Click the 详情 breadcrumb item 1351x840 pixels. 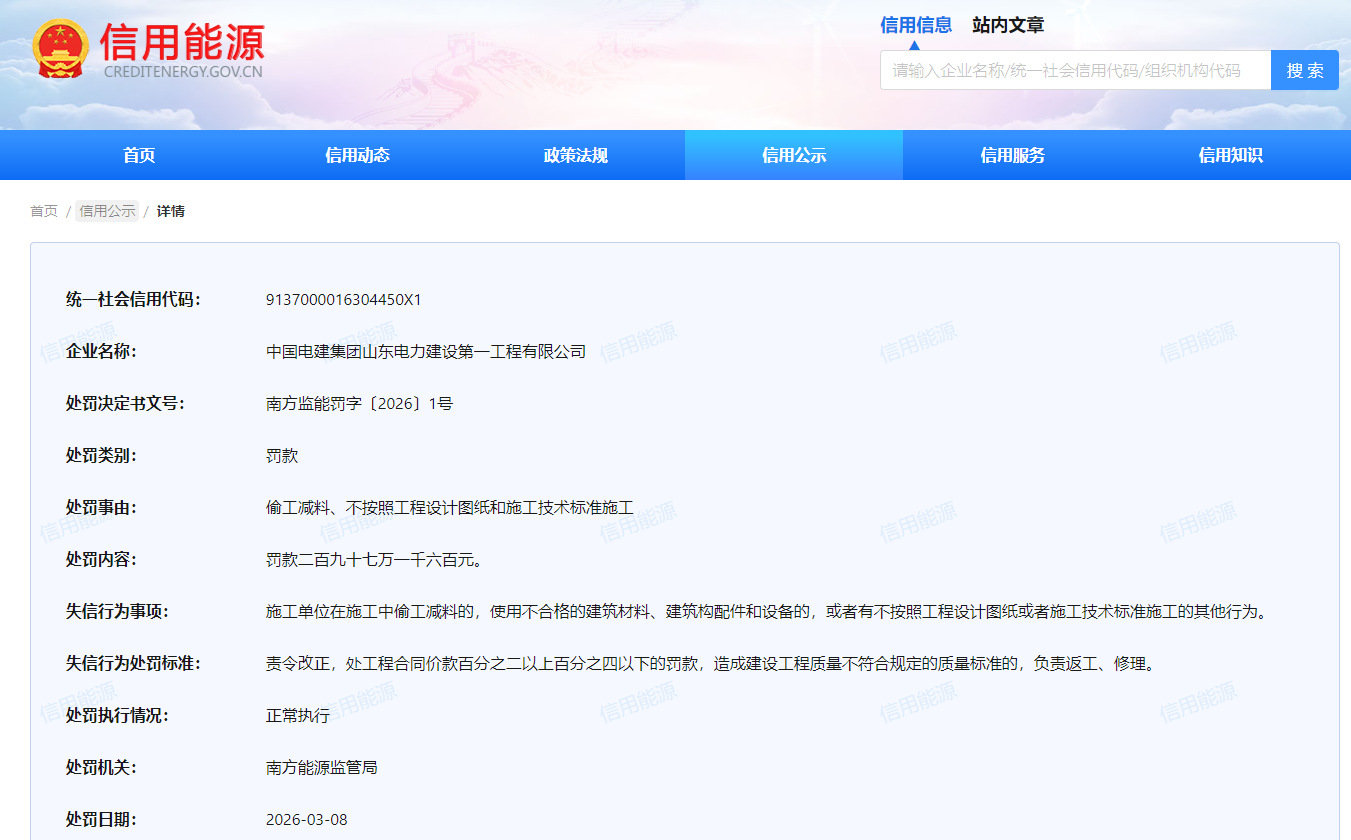pos(171,211)
